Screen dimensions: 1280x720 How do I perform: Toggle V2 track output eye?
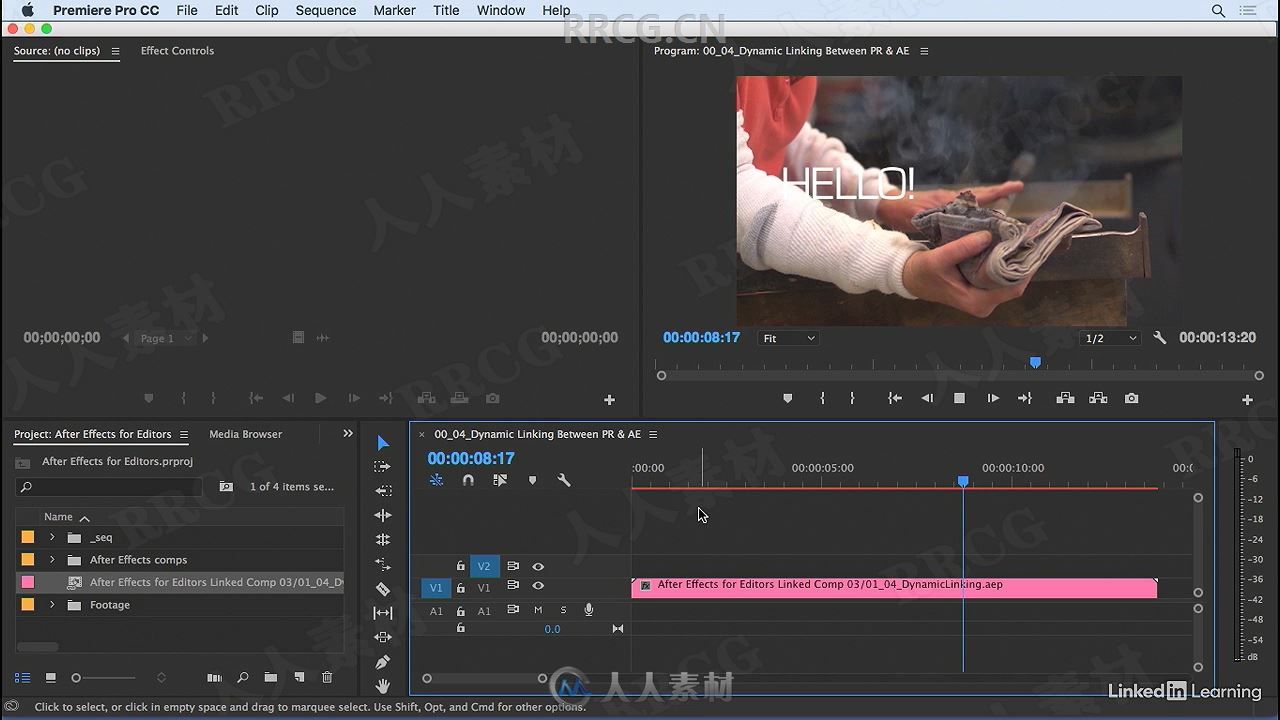tap(538, 567)
